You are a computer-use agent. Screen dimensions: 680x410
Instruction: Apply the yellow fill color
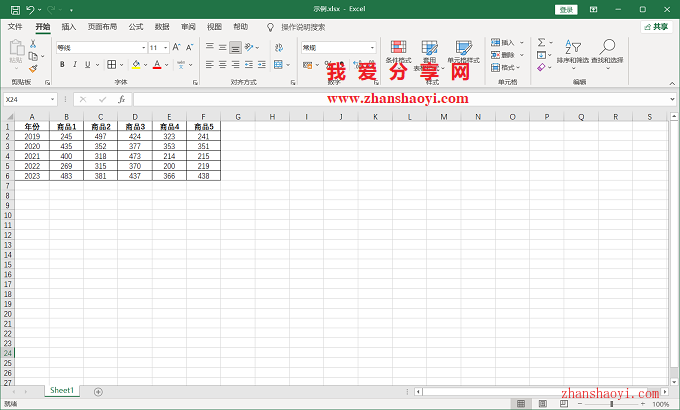point(136,65)
